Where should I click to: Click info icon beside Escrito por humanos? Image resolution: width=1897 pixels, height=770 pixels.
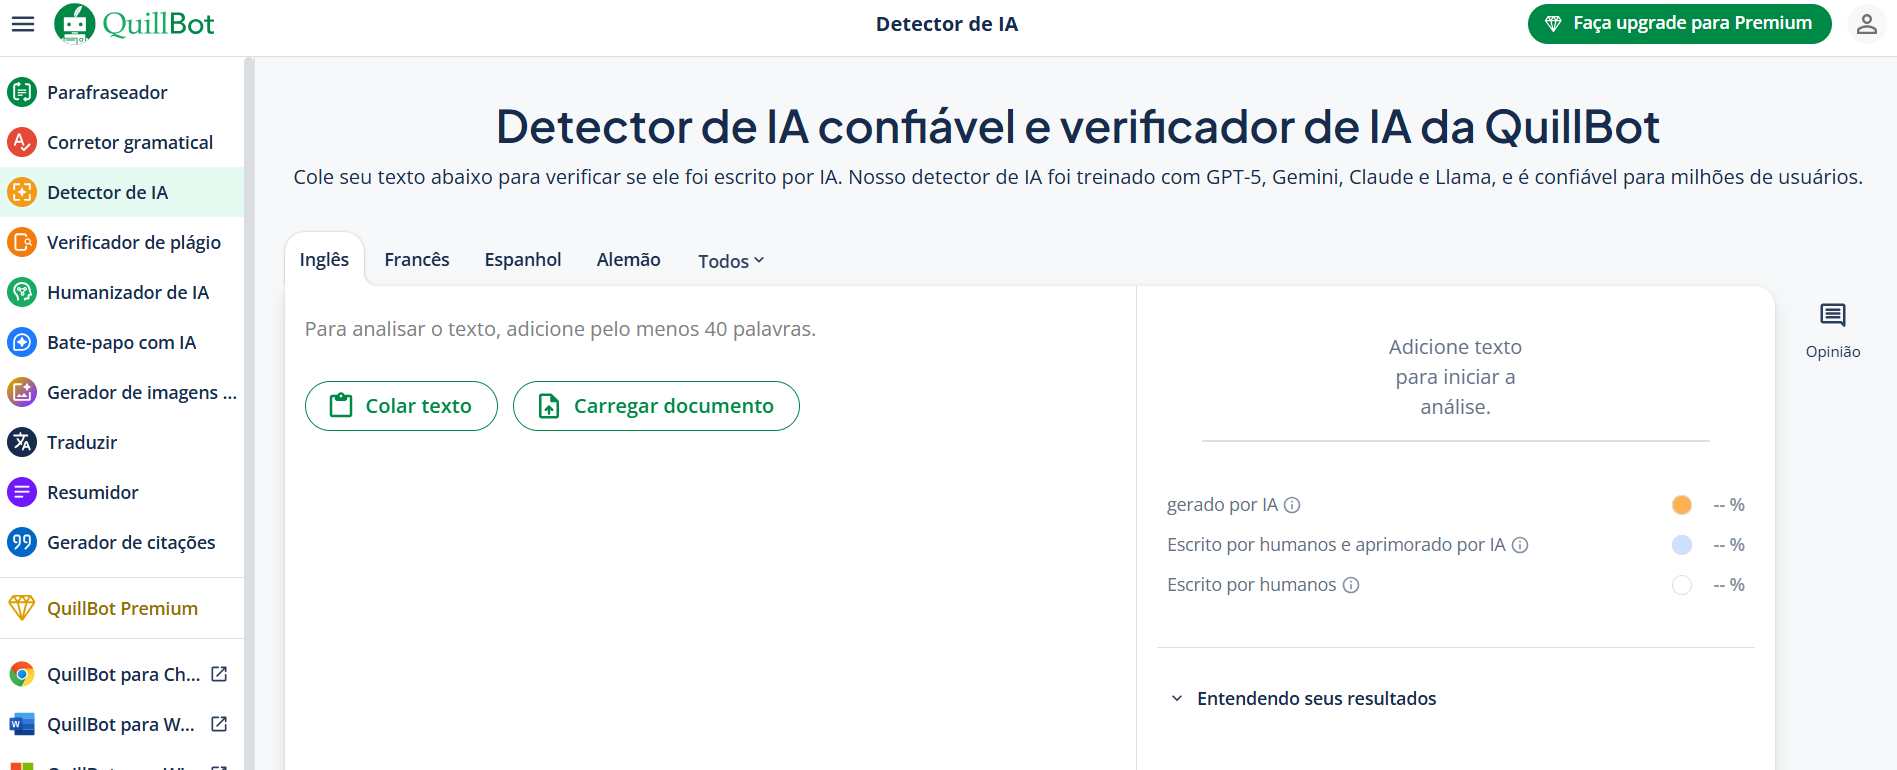(1351, 585)
